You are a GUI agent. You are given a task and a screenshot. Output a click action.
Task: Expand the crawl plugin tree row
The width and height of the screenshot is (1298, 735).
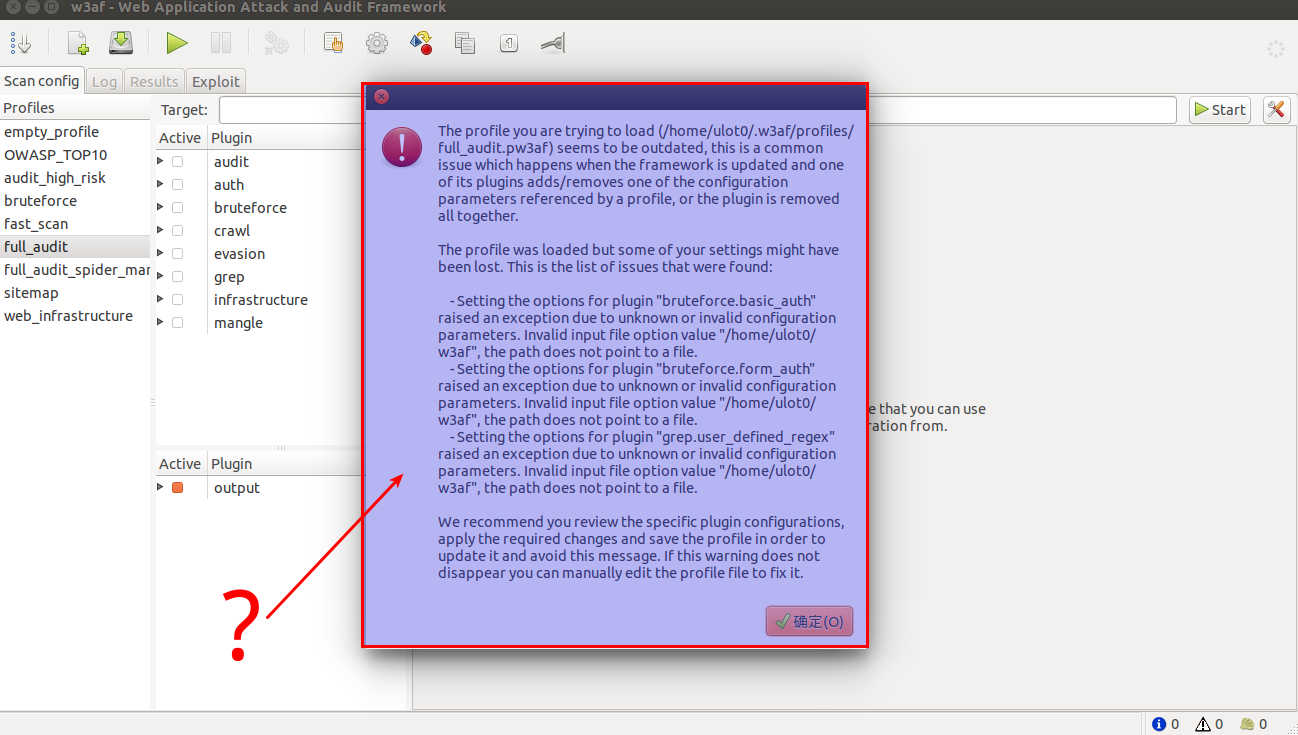pyautogui.click(x=160, y=231)
